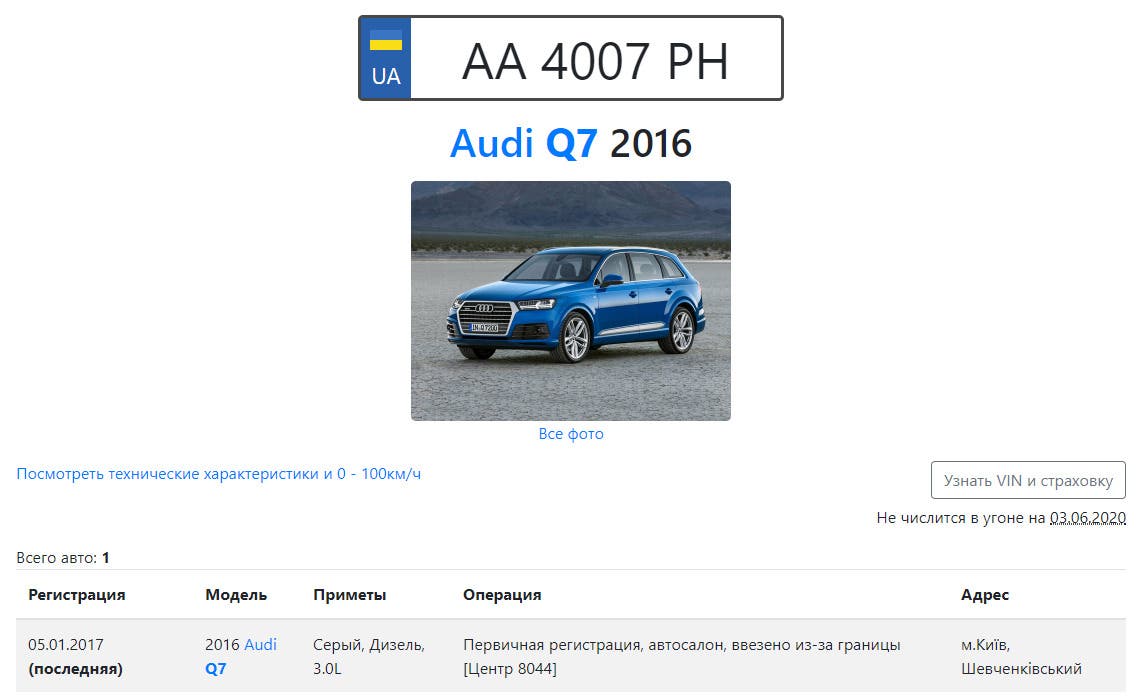Click the Узнать VIN и страховку button
1141x699 pixels.
pos(1028,480)
